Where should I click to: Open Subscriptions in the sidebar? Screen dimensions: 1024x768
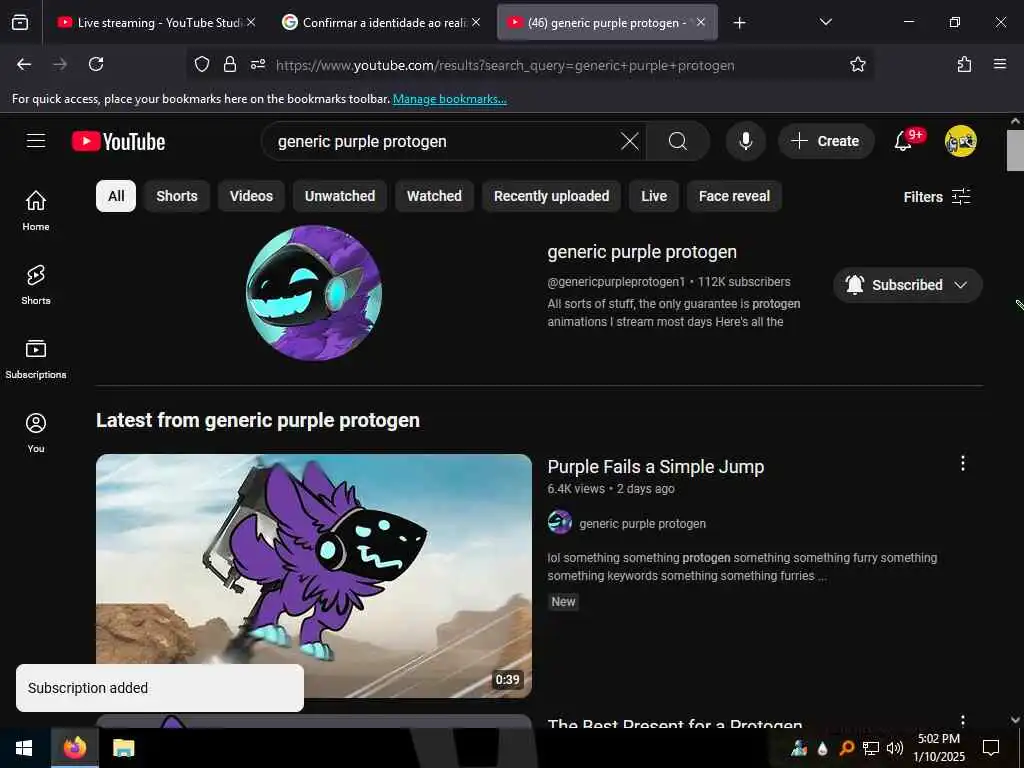(36, 359)
